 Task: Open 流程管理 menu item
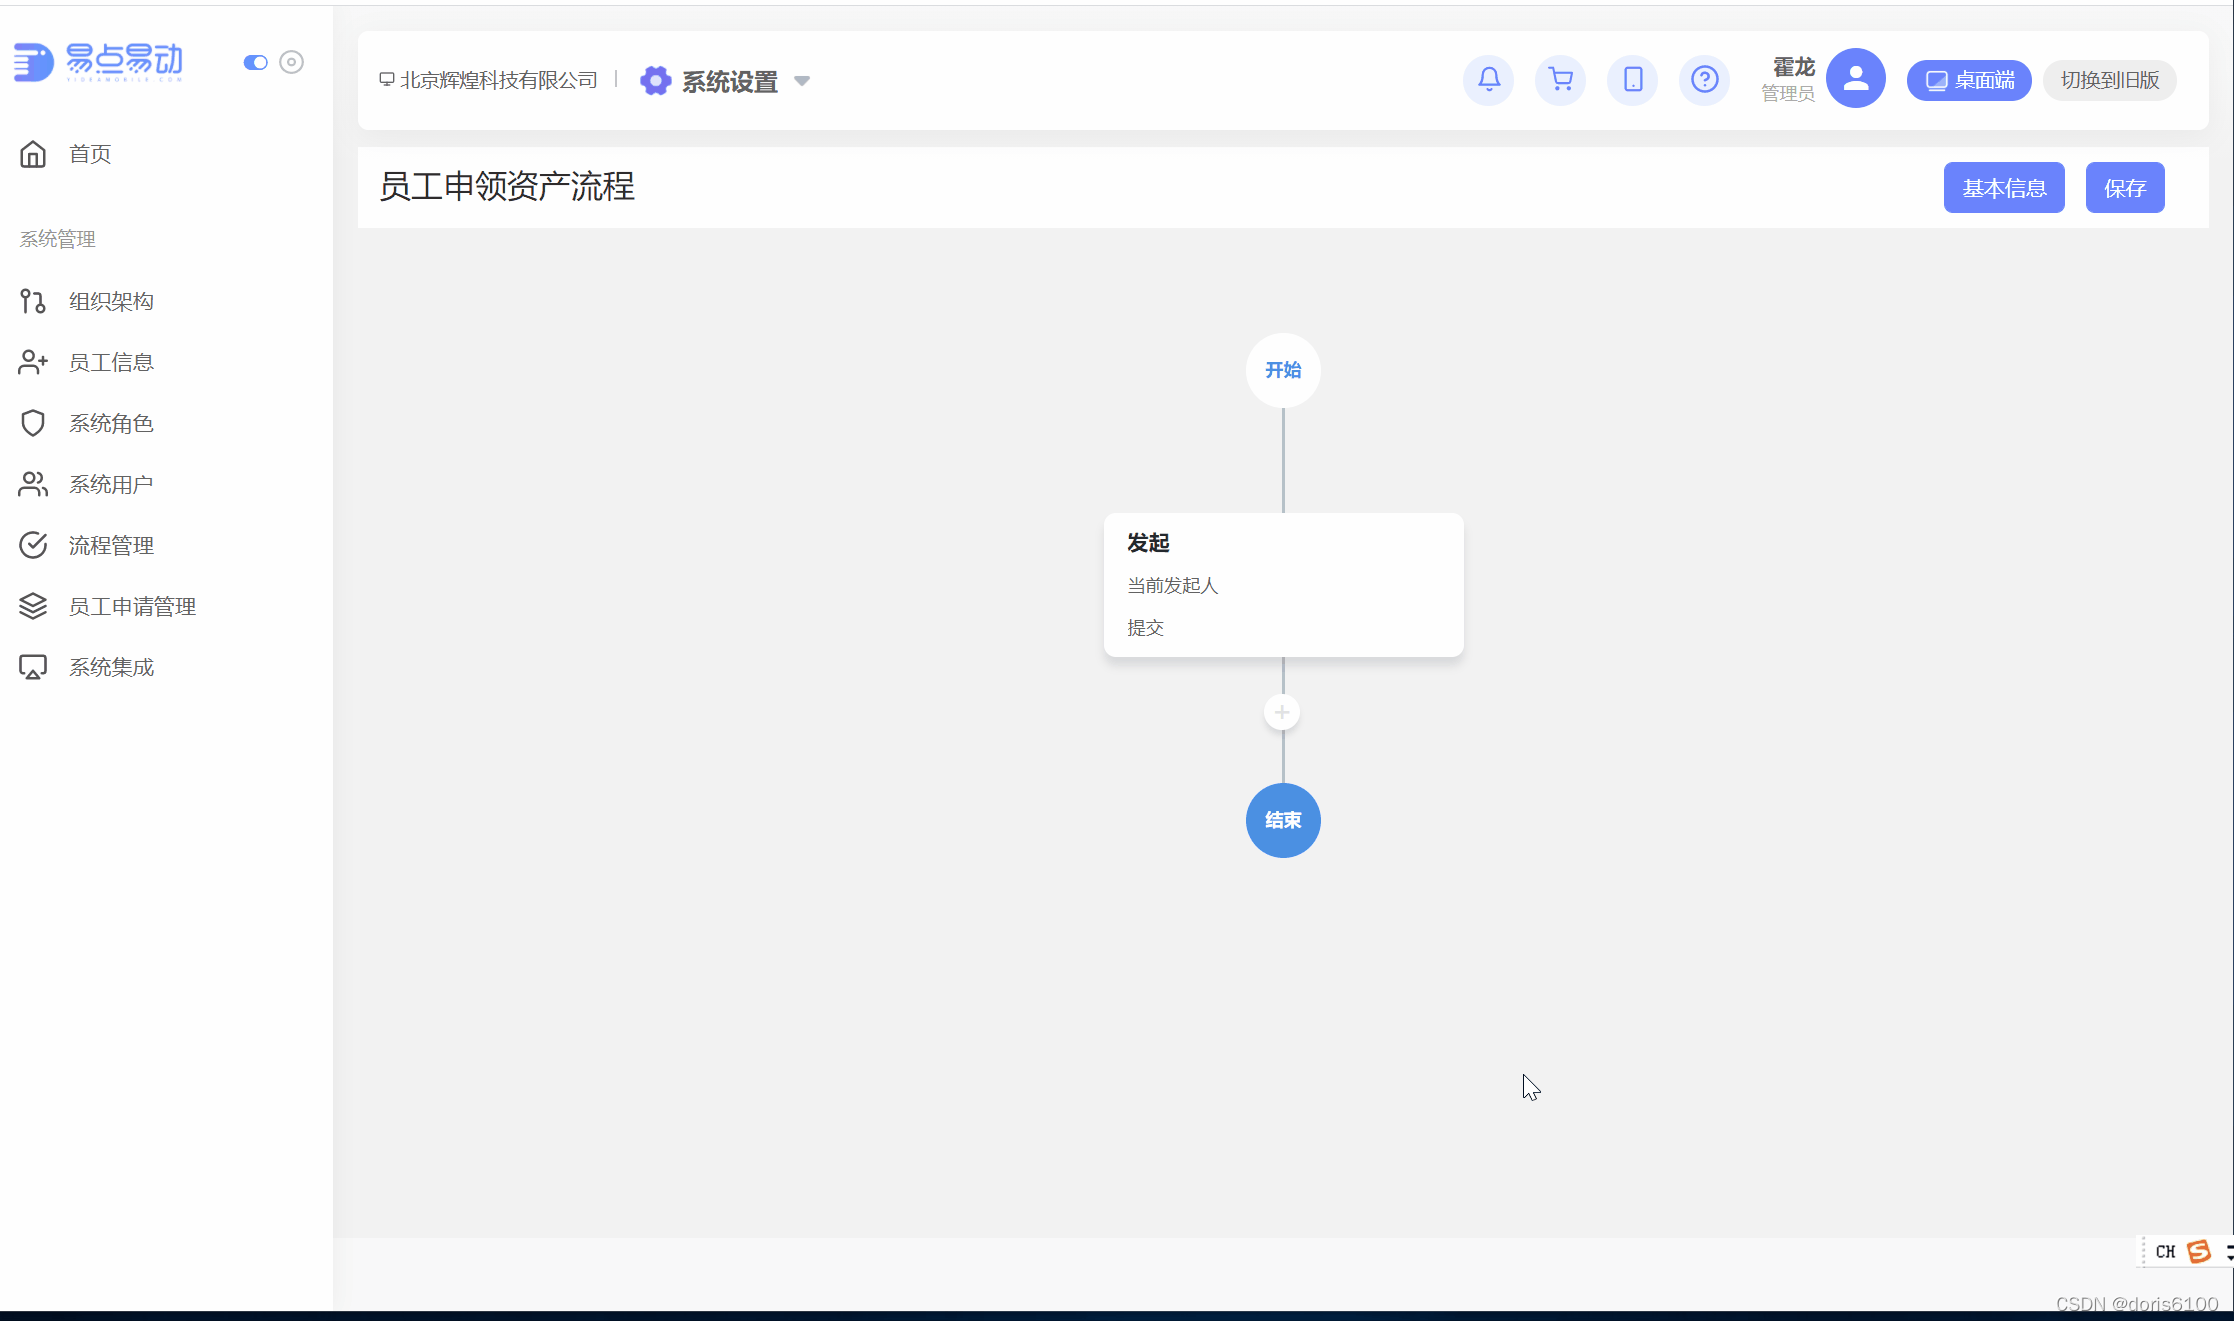(111, 545)
